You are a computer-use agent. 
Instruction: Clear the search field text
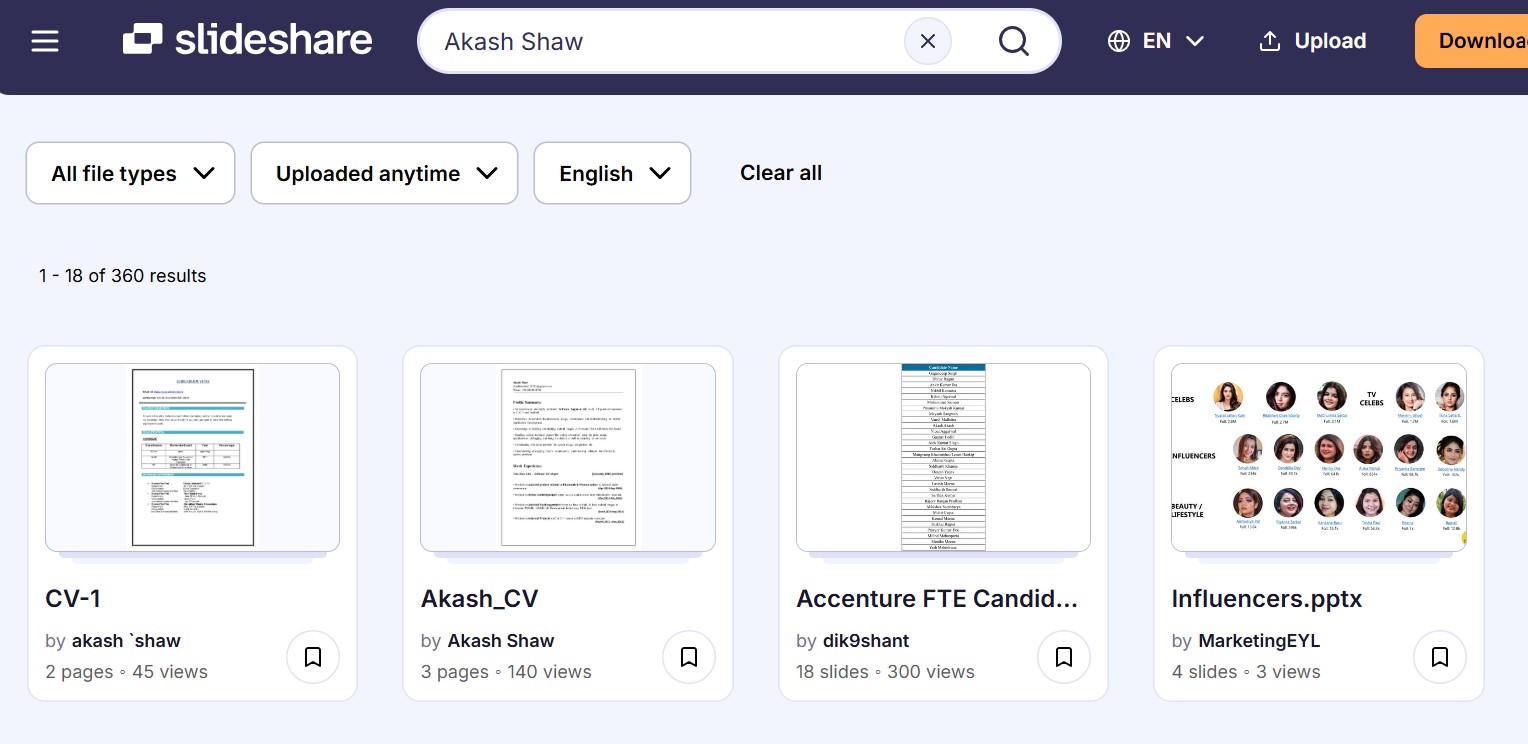point(927,41)
